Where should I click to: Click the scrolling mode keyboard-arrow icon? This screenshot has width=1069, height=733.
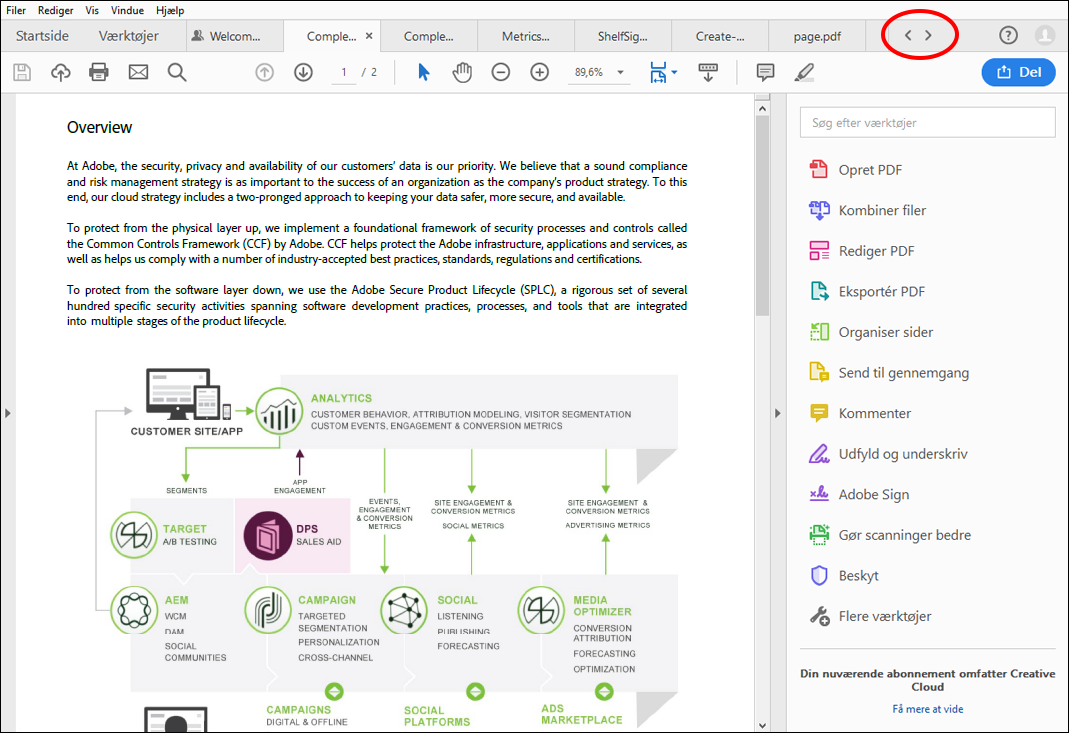click(x=708, y=72)
